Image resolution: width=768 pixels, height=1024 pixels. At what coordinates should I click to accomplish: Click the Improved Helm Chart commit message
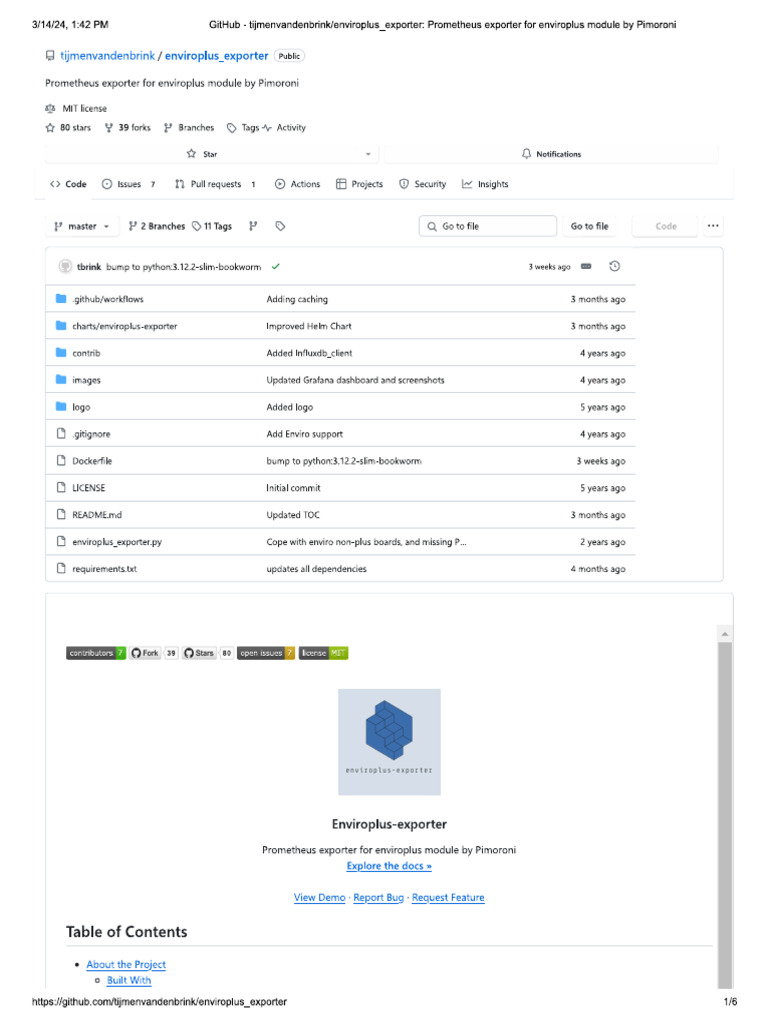pos(309,326)
